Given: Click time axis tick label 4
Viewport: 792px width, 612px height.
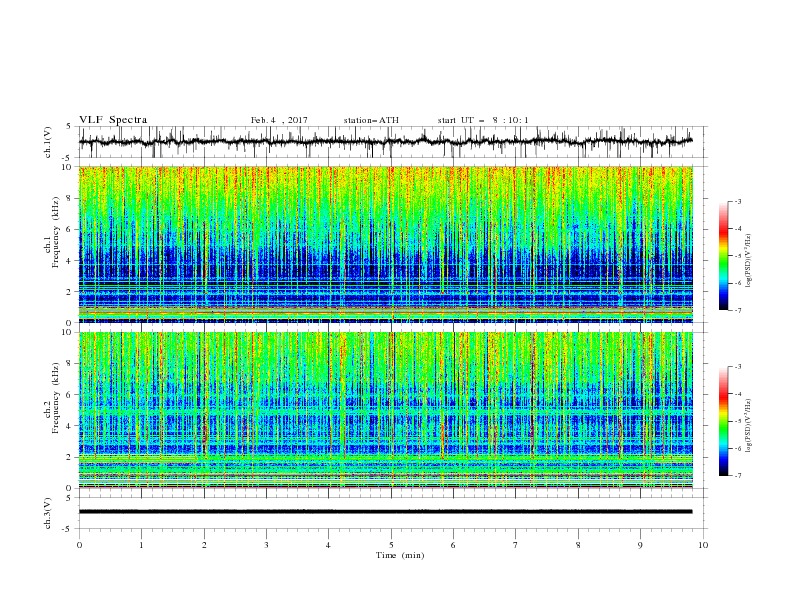Looking at the screenshot, I should [329, 545].
